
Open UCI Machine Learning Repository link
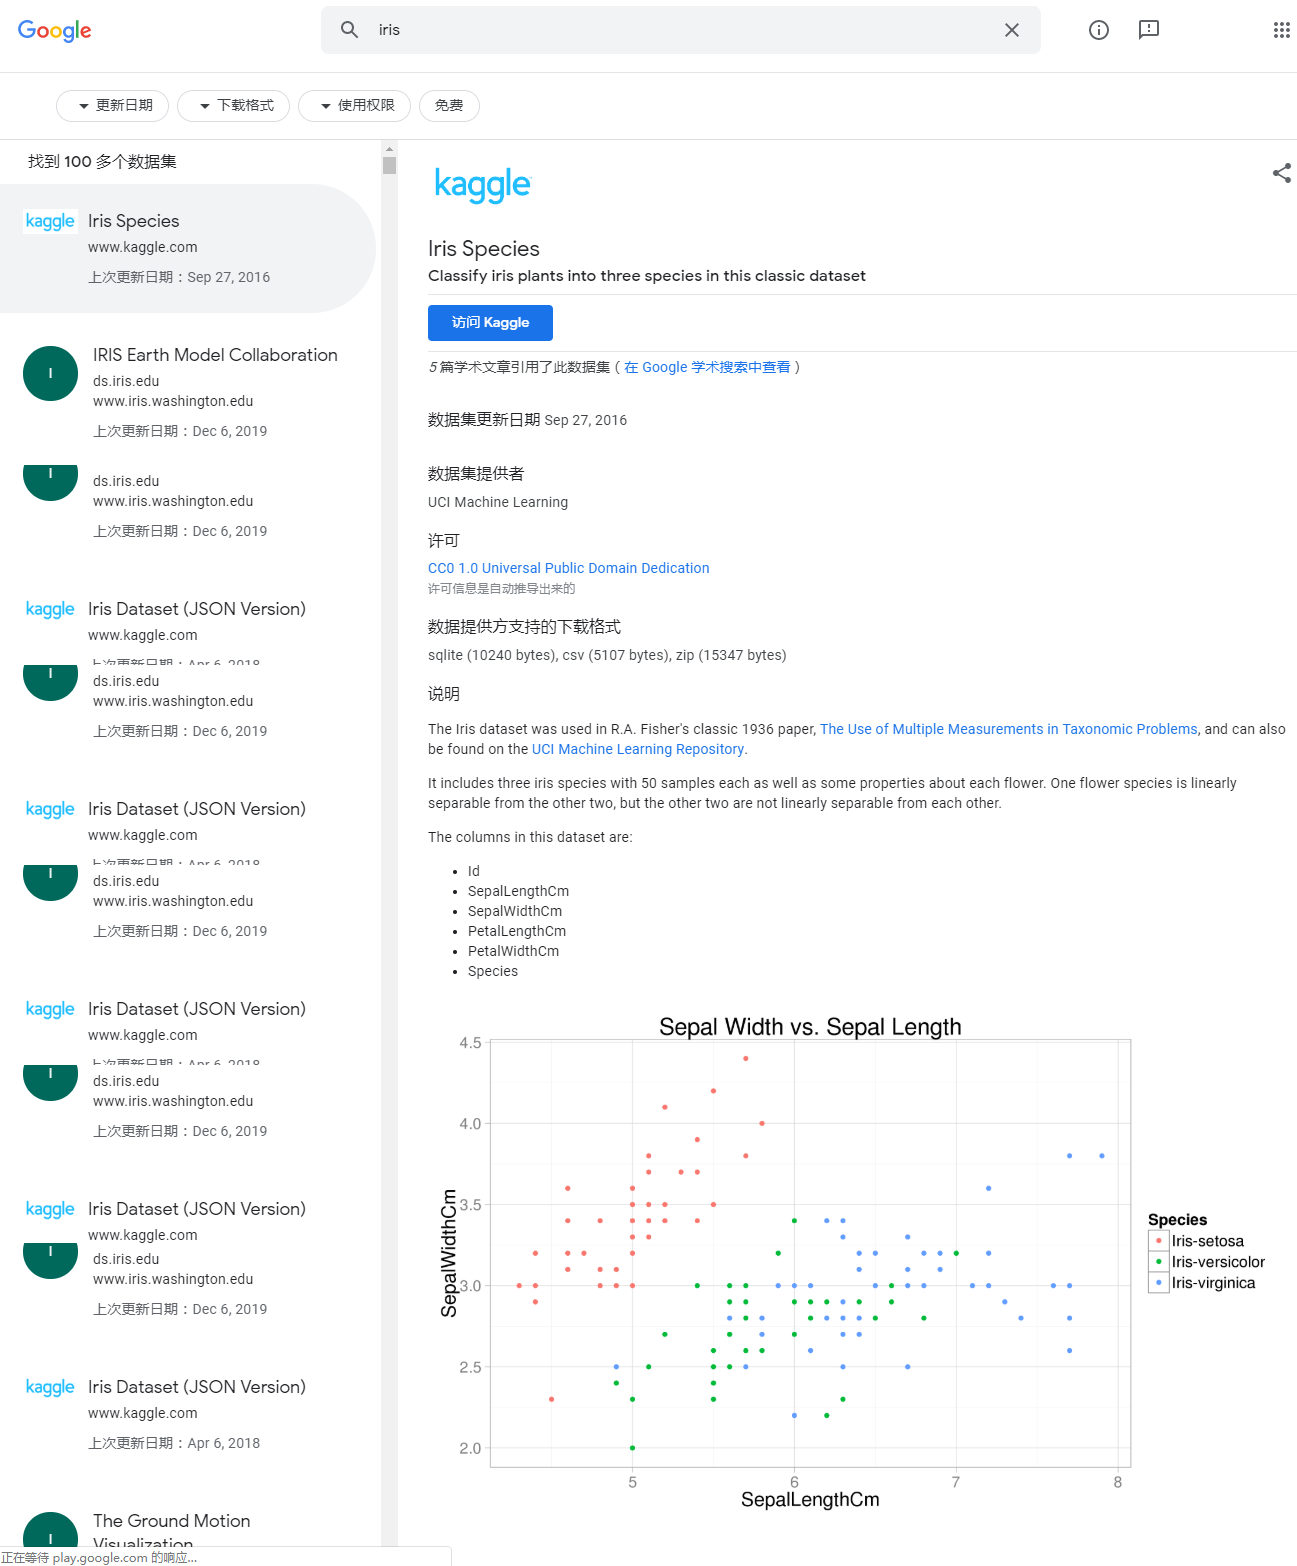point(638,749)
